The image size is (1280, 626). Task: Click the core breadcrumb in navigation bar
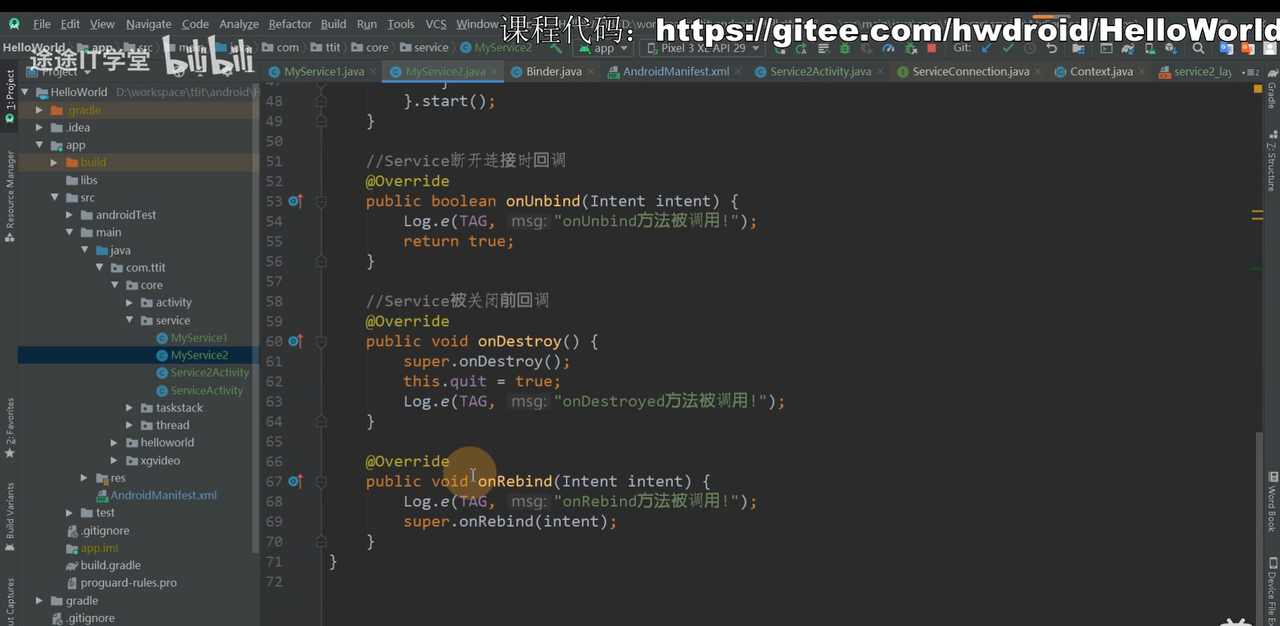pos(370,47)
